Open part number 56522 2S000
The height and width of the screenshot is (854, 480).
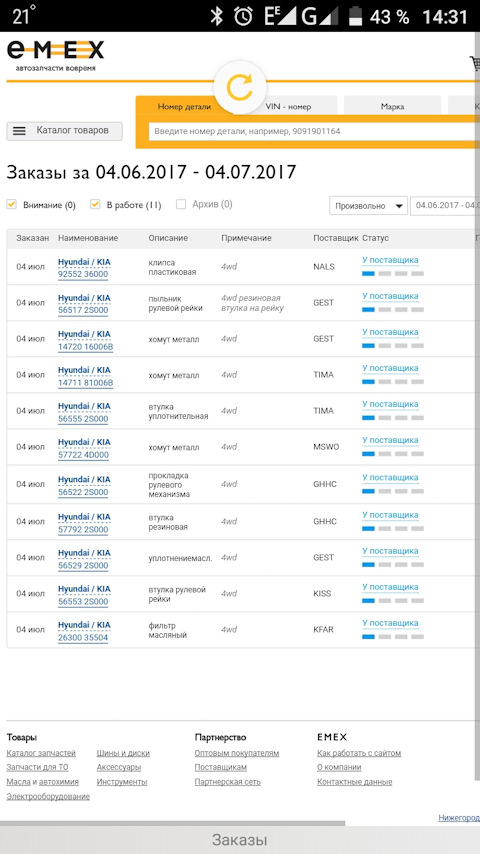83,492
